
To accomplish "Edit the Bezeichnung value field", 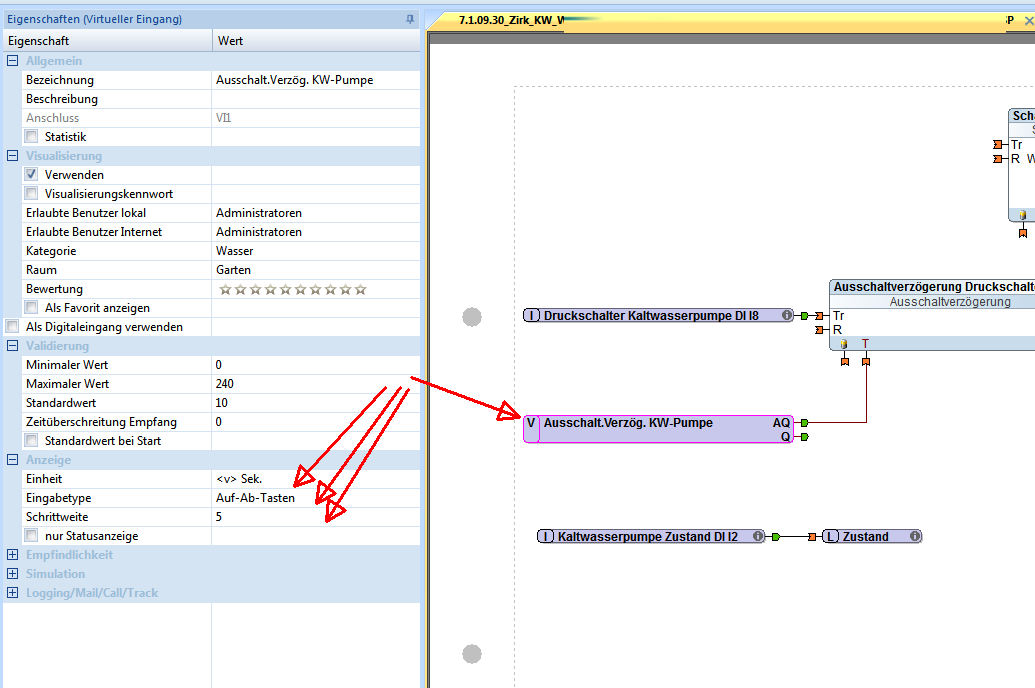I will pyautogui.click(x=316, y=80).
